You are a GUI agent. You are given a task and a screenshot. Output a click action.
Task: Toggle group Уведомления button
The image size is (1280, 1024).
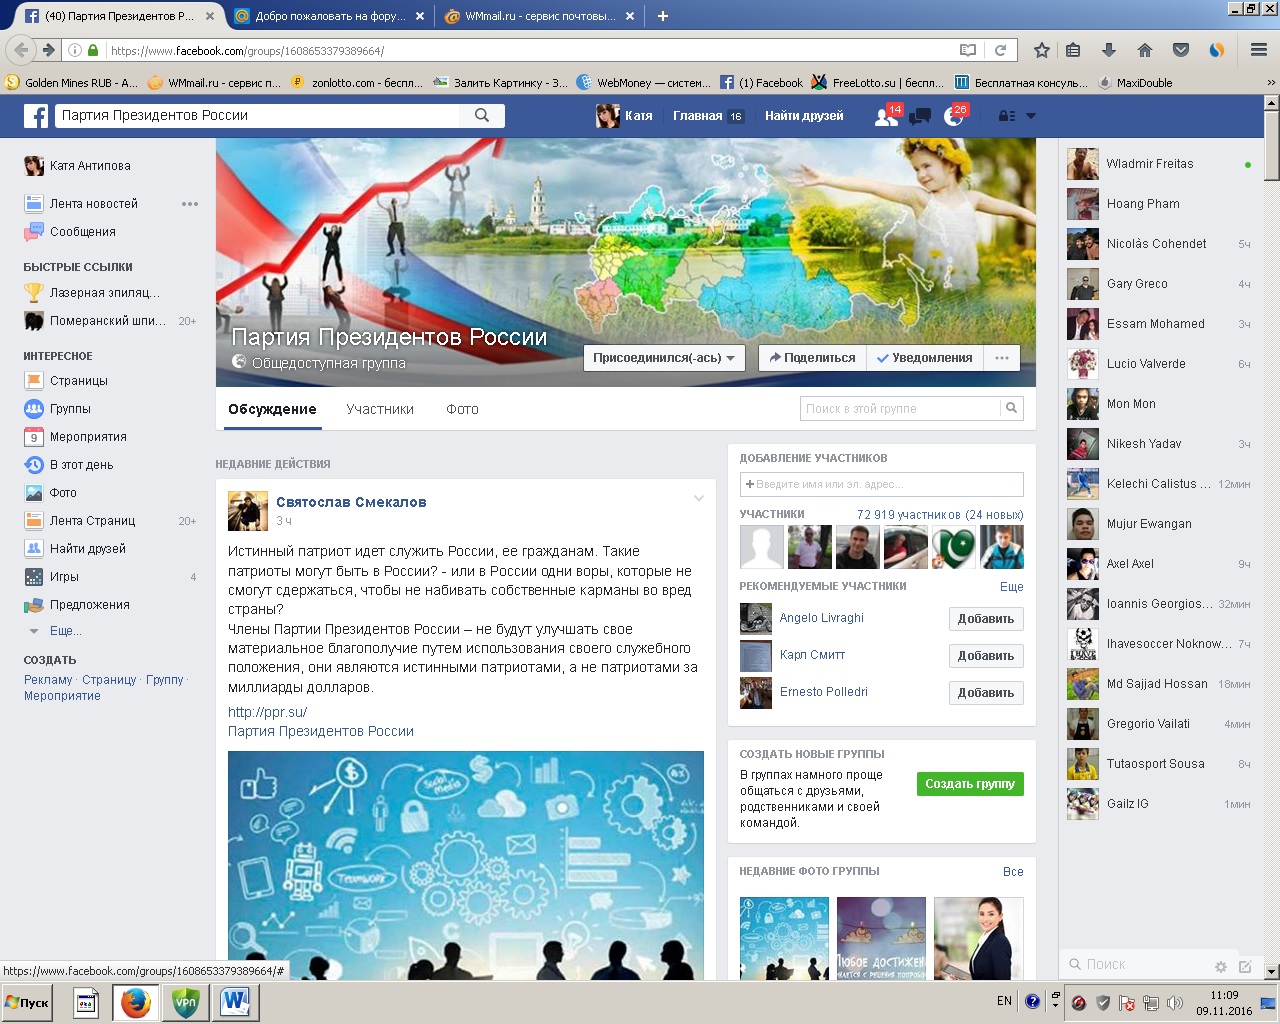[x=924, y=358]
